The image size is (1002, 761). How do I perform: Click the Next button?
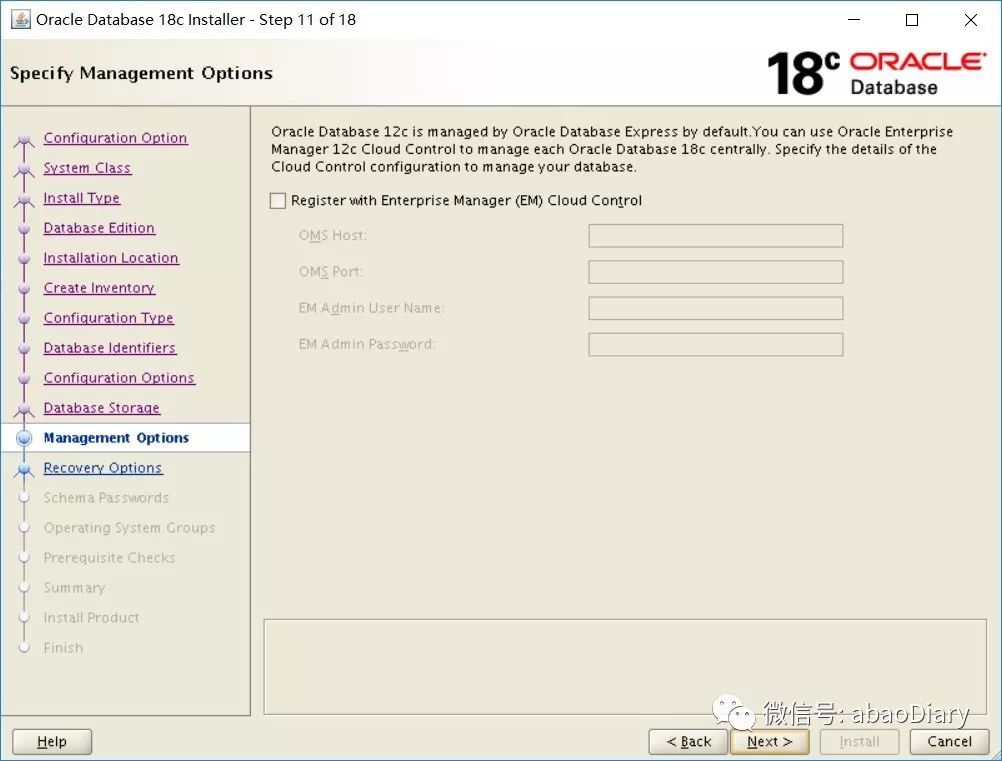click(x=769, y=742)
